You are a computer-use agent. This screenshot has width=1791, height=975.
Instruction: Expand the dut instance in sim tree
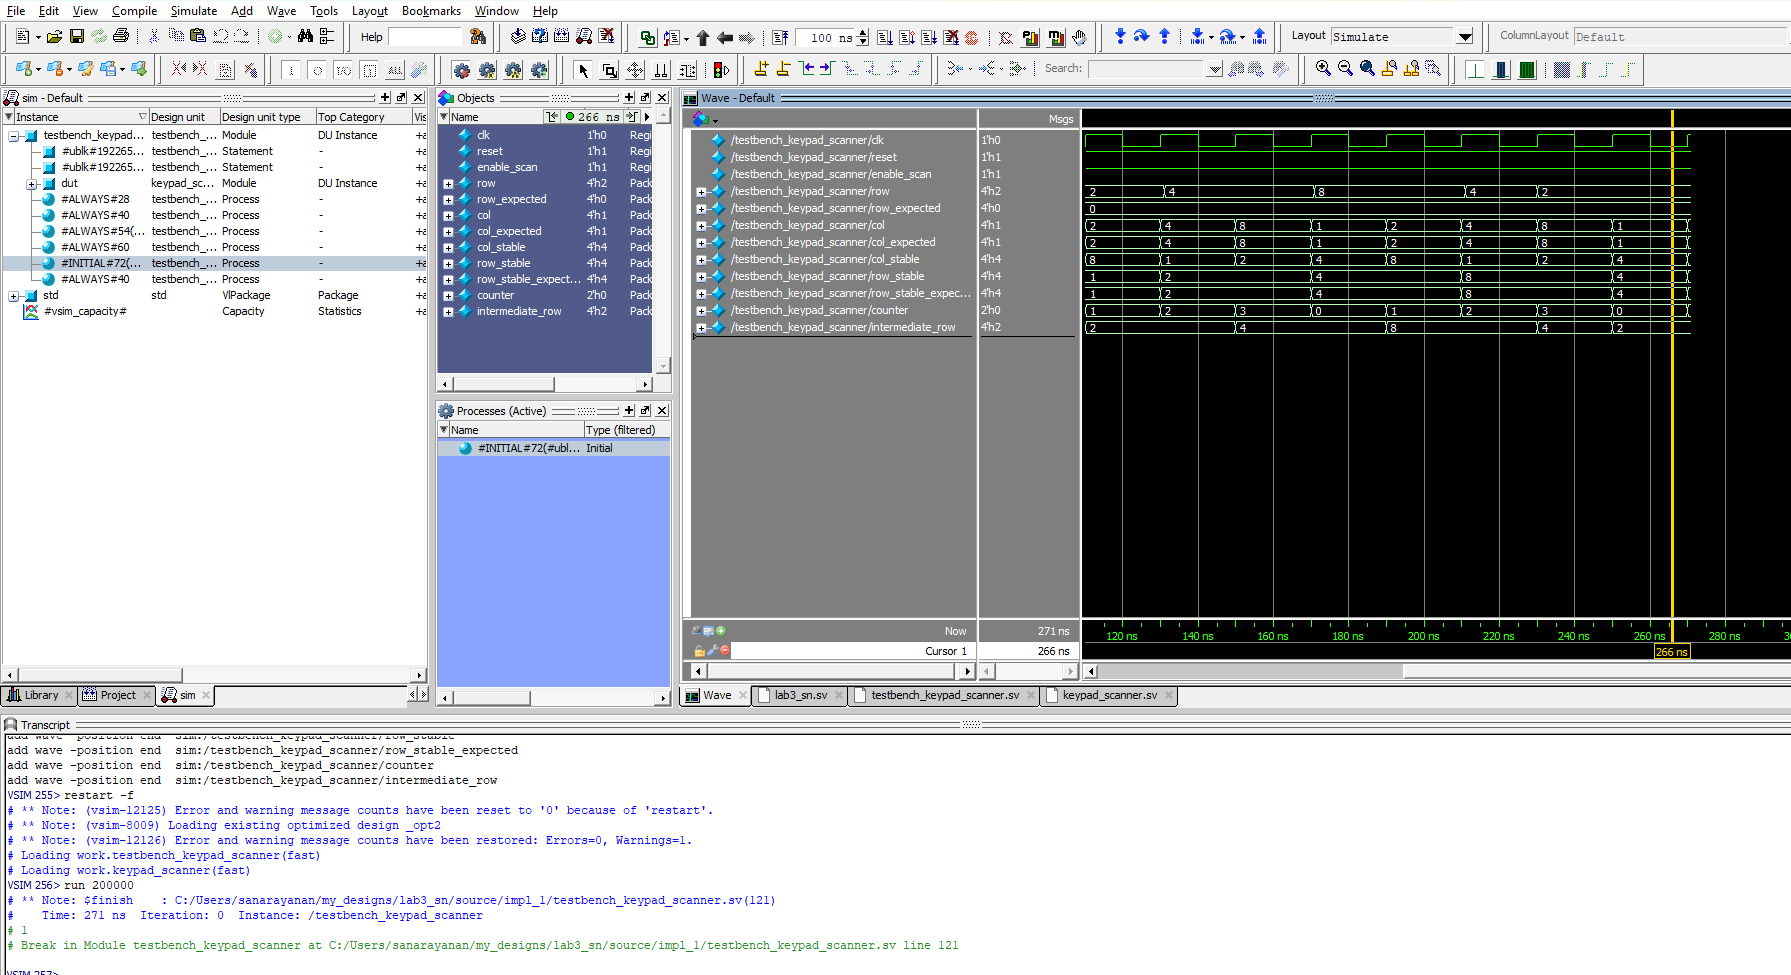31,184
